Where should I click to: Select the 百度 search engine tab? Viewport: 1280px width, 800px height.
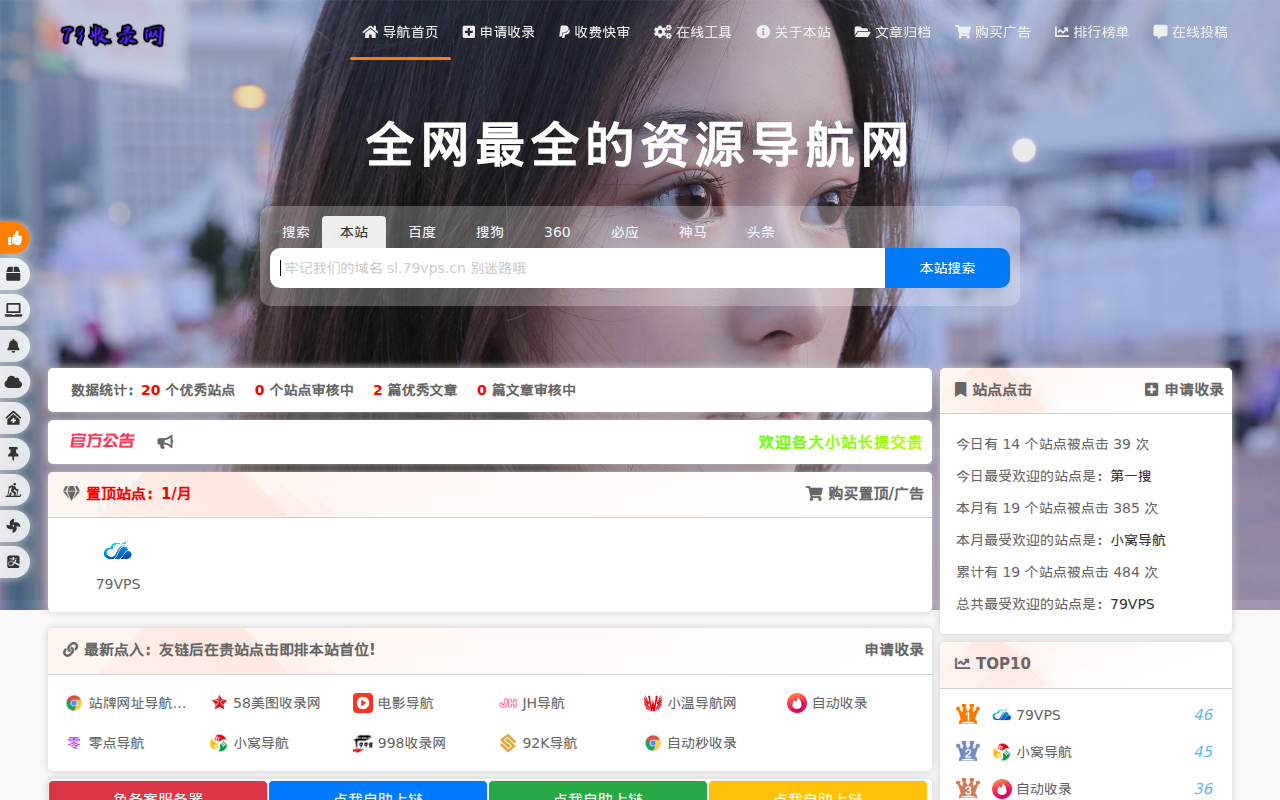[x=422, y=232]
